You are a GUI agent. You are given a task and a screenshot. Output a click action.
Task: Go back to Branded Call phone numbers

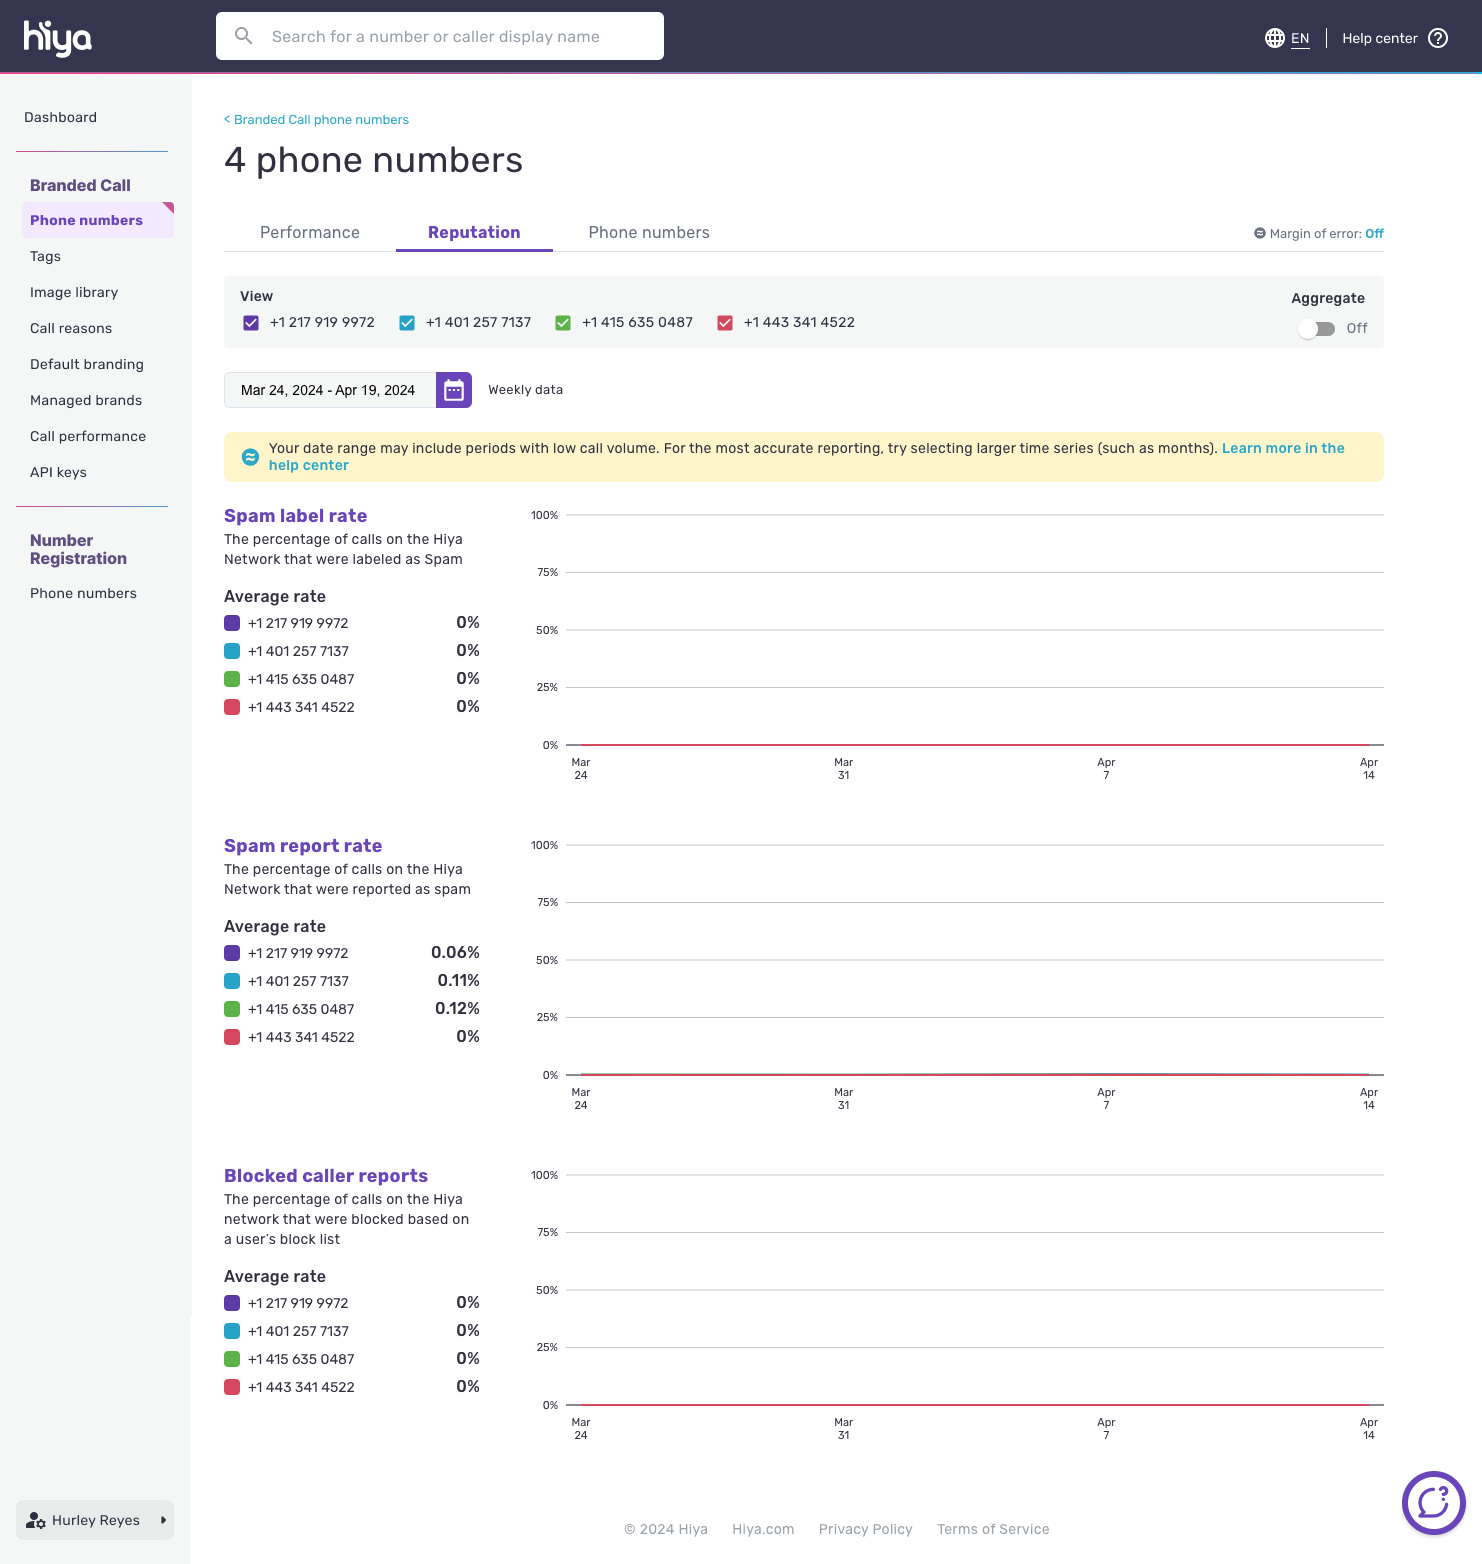316,119
